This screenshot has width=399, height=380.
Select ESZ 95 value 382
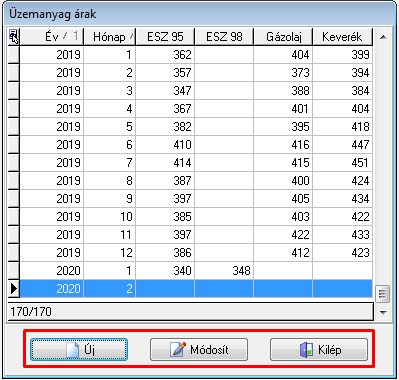165,127
